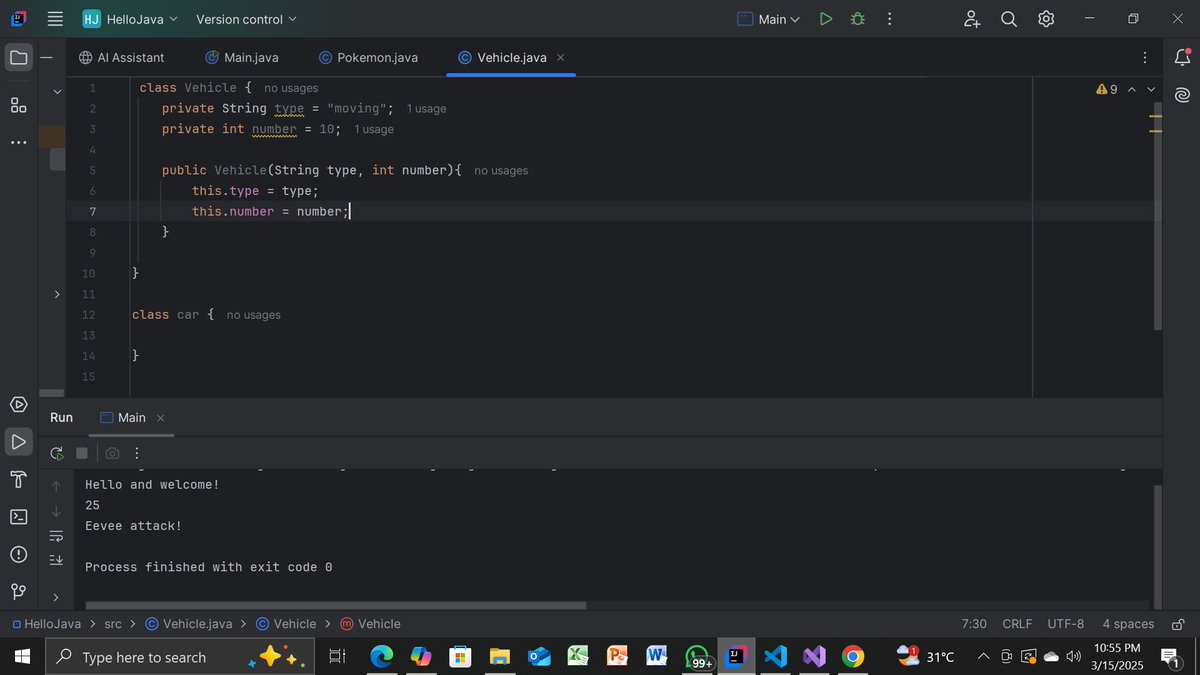Open Code With Me icon
1200x675 pixels.
[971, 19]
